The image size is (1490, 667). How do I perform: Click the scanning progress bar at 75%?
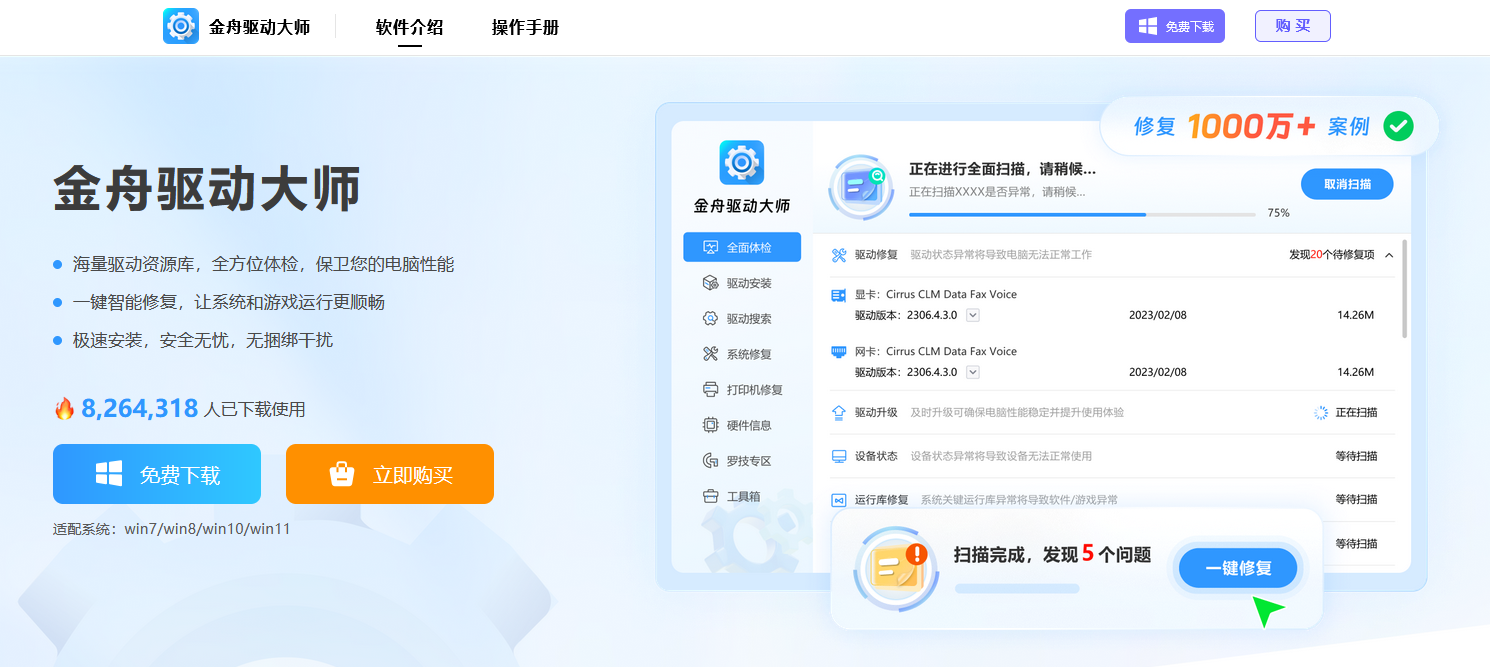1082,214
